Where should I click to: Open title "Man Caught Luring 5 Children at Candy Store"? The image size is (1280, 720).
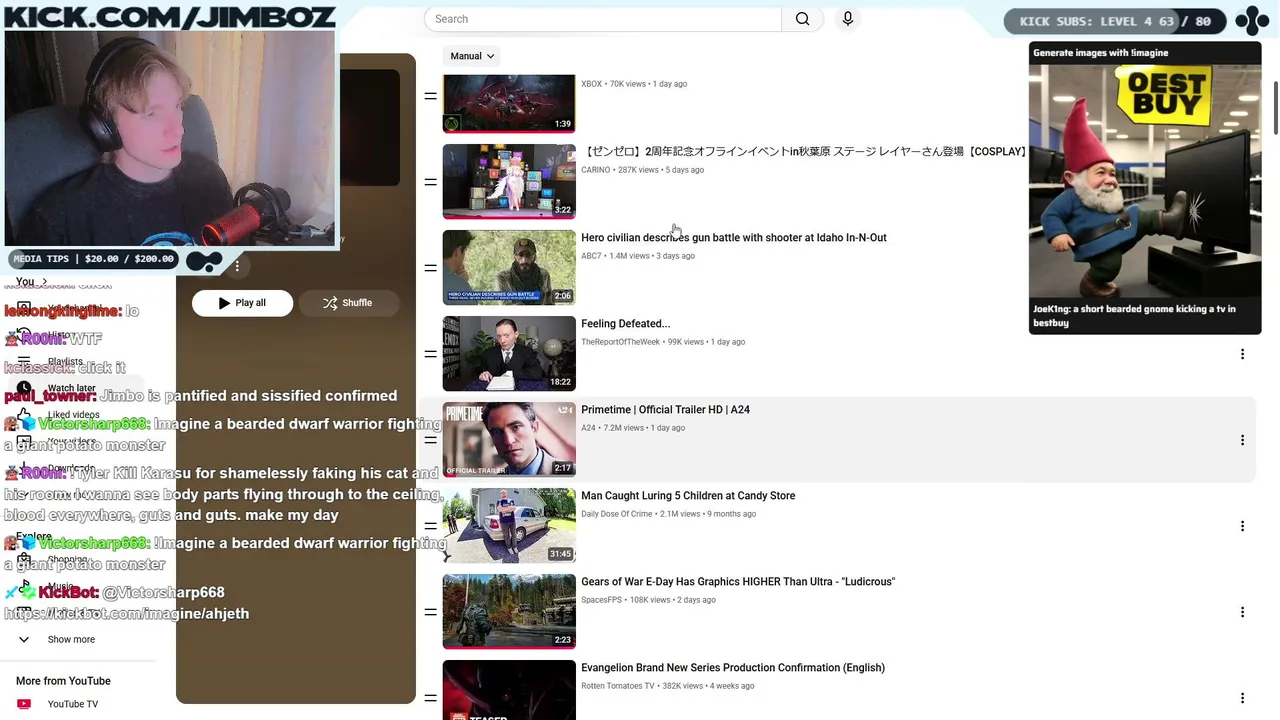click(688, 496)
